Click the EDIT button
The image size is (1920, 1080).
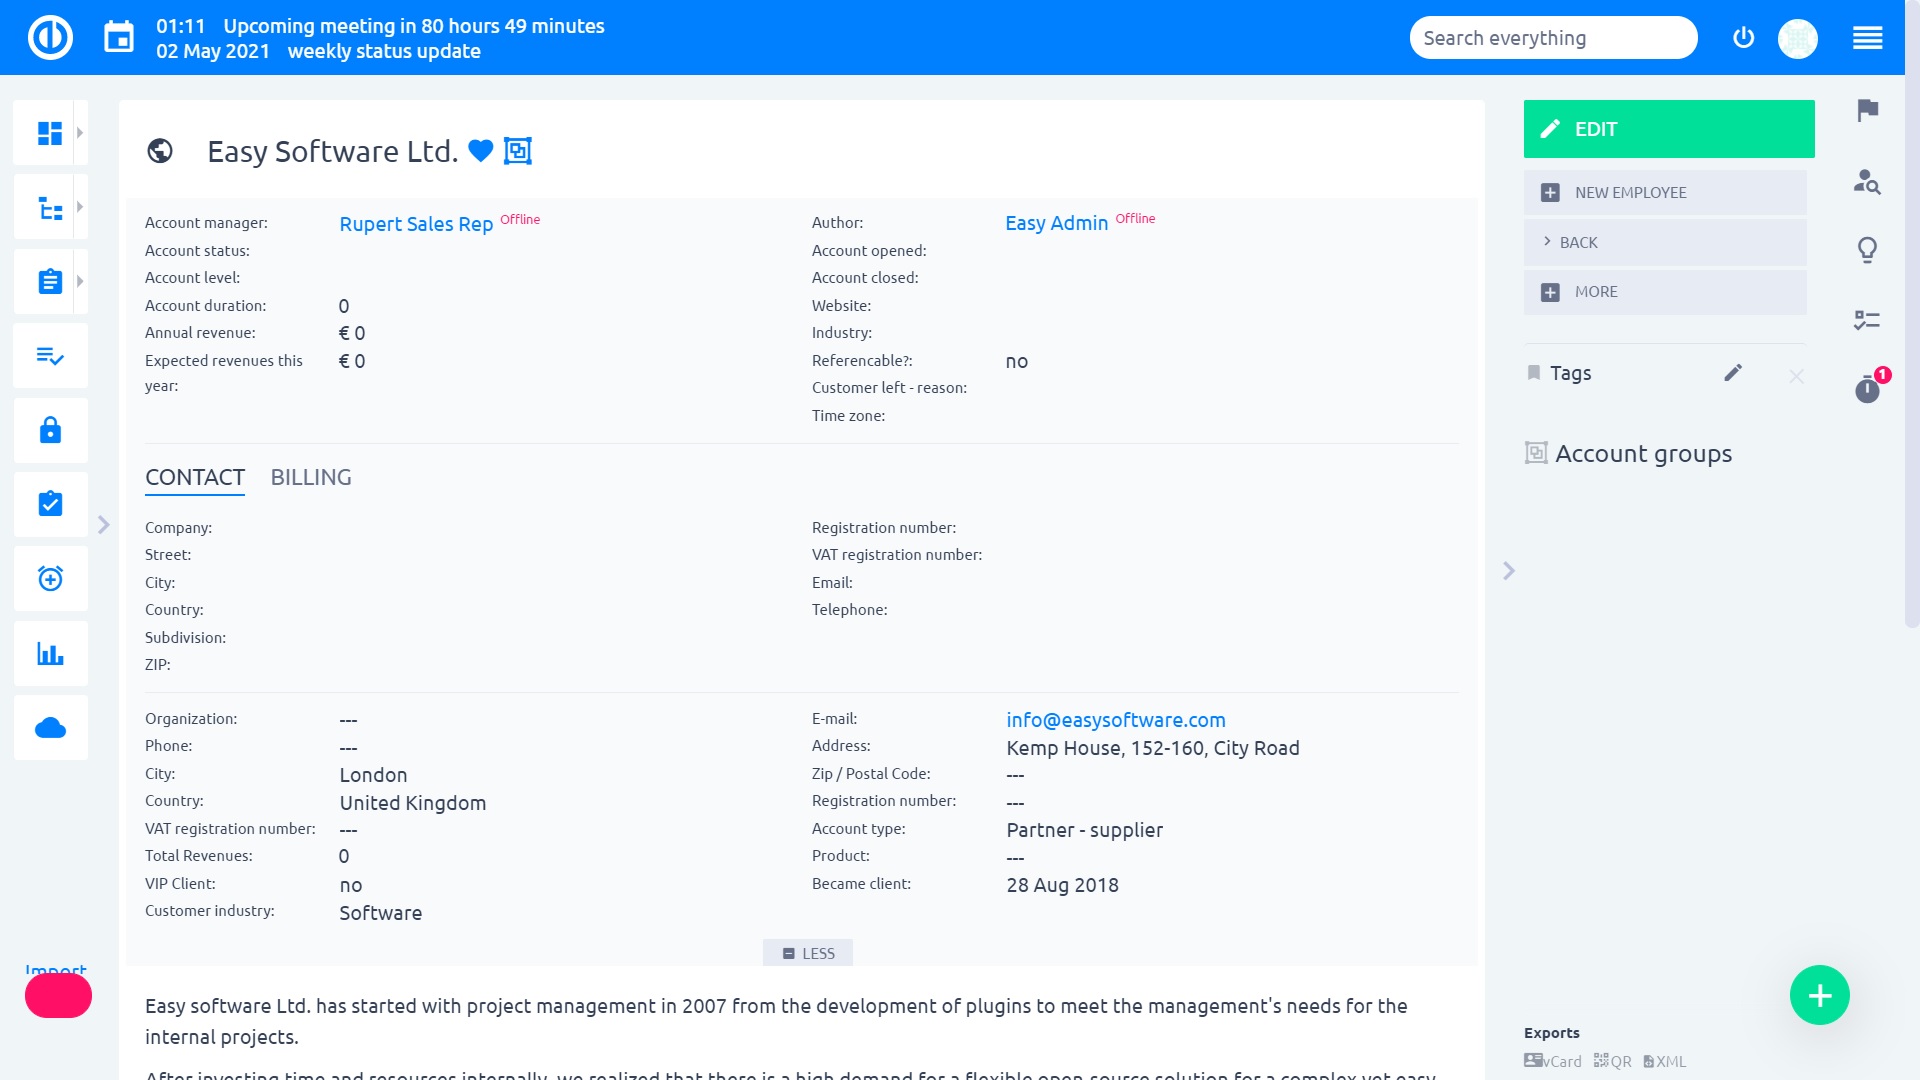[x=1667, y=128]
